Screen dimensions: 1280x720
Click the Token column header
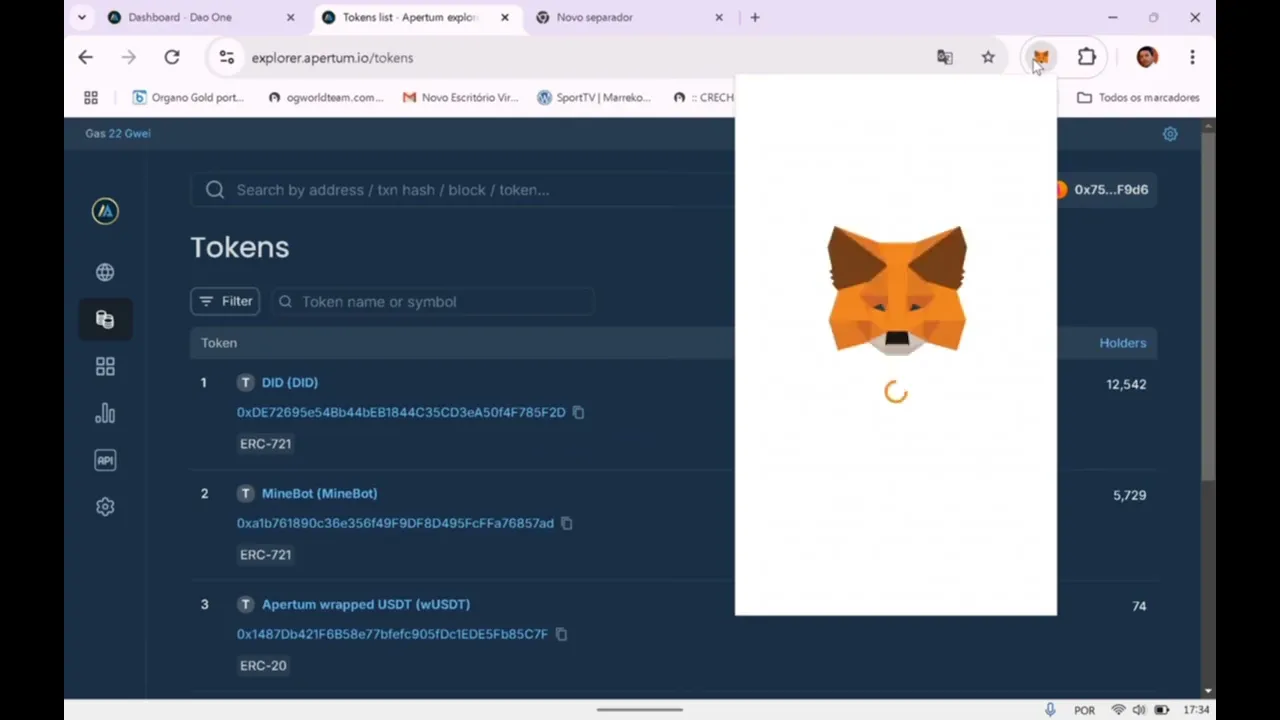point(219,343)
